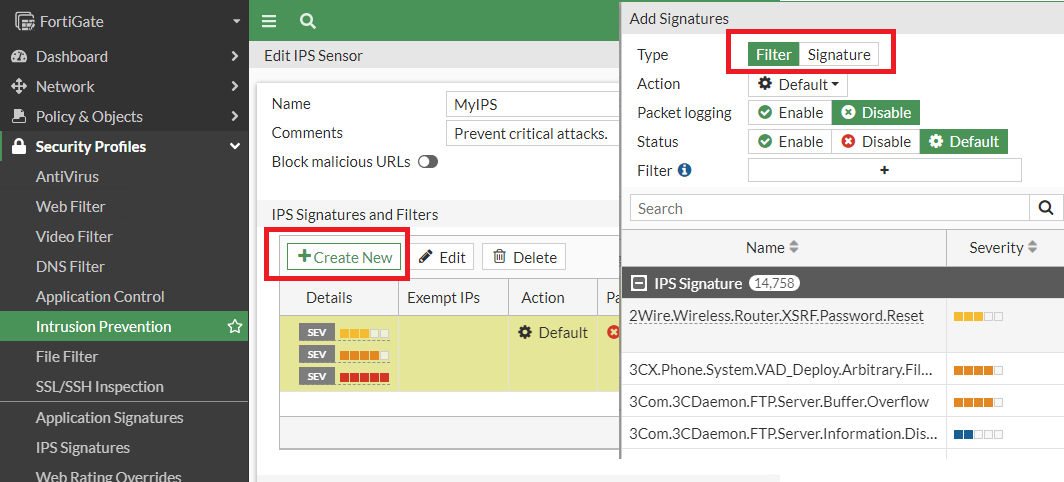Click the signature Search box
This screenshot has height=482, width=1064.
tap(830, 208)
